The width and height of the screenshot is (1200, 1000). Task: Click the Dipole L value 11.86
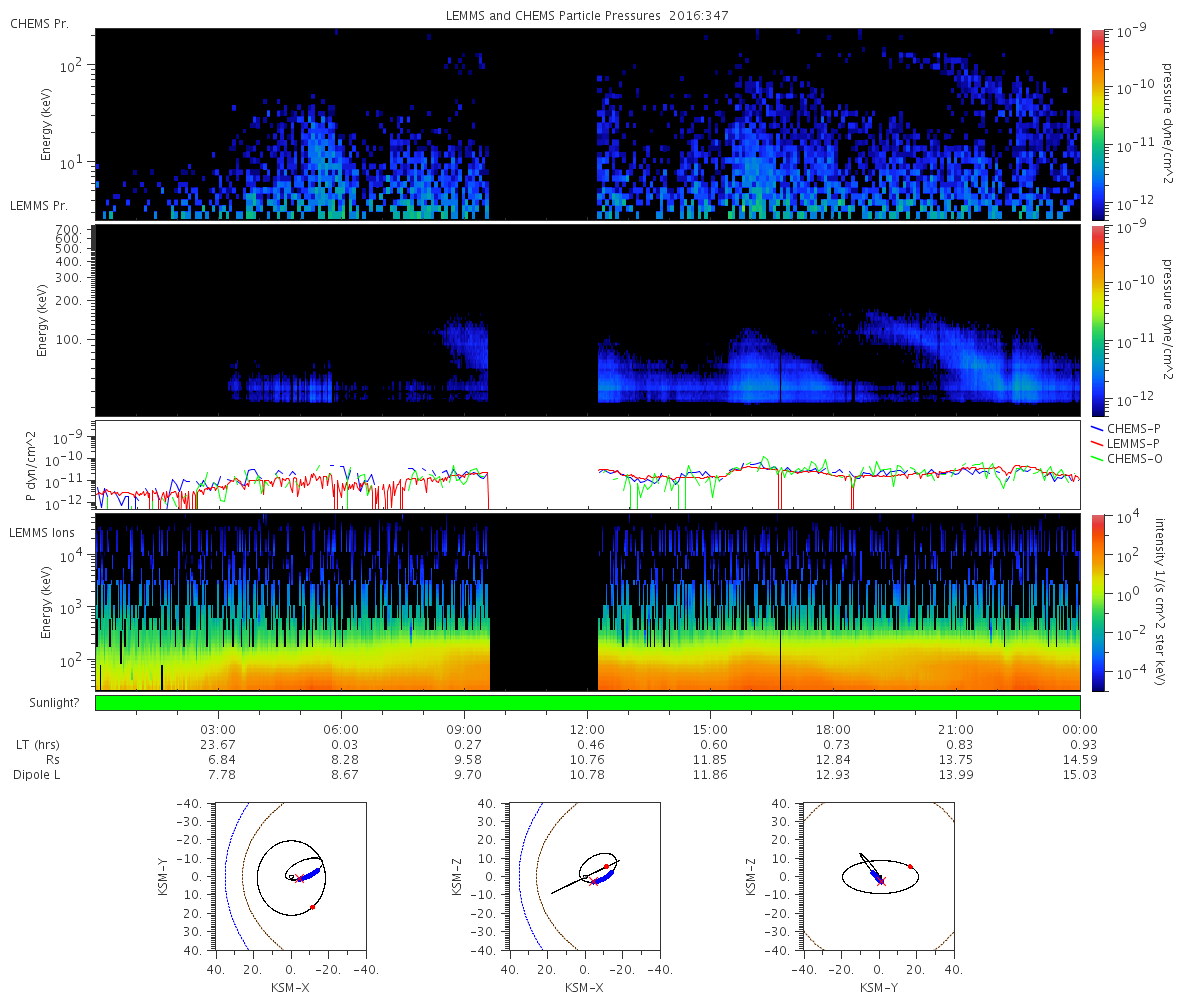coord(710,775)
